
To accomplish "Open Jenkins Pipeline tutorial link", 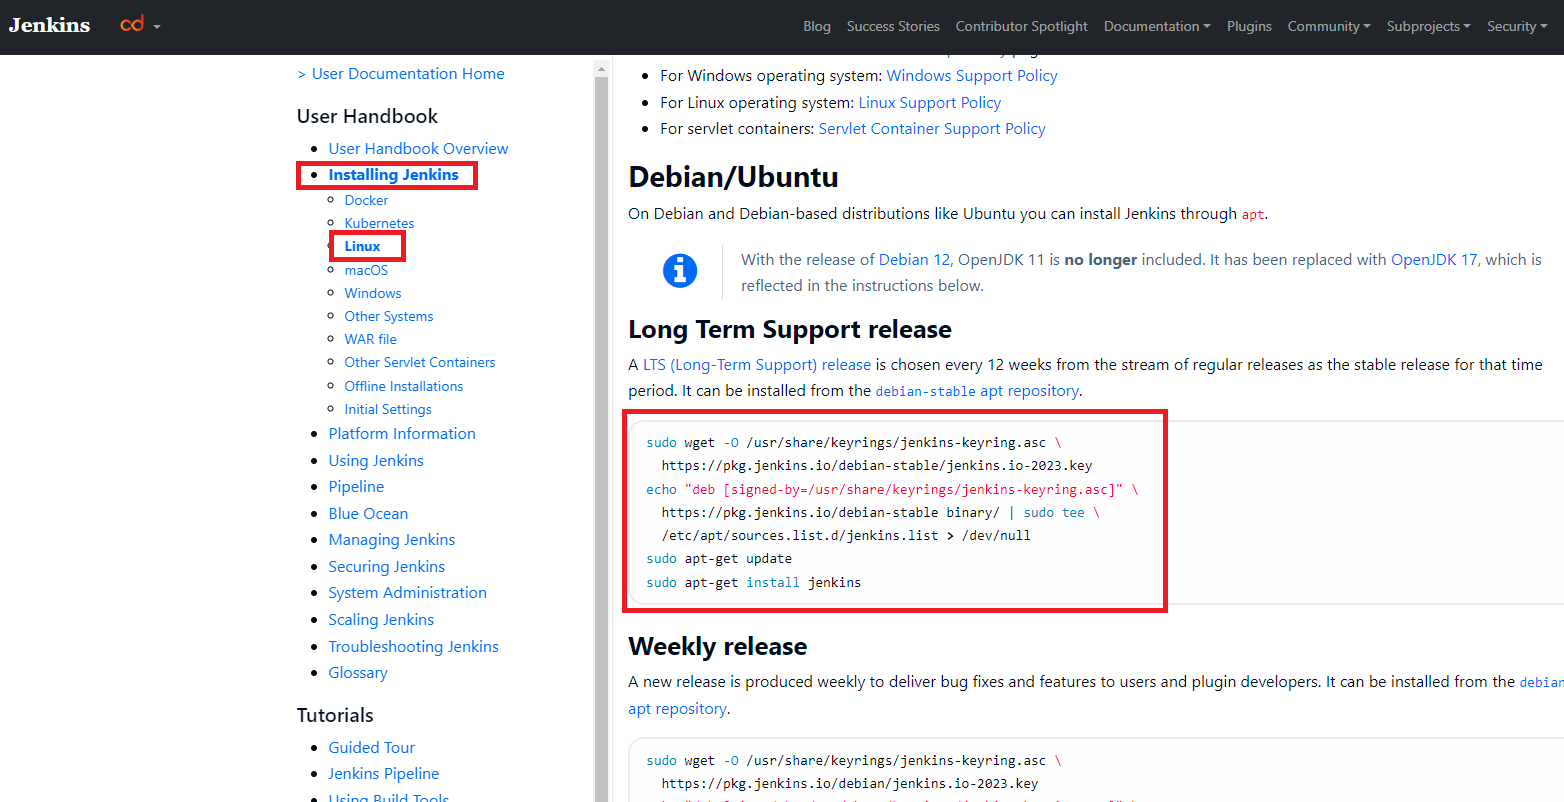I will click(384, 774).
